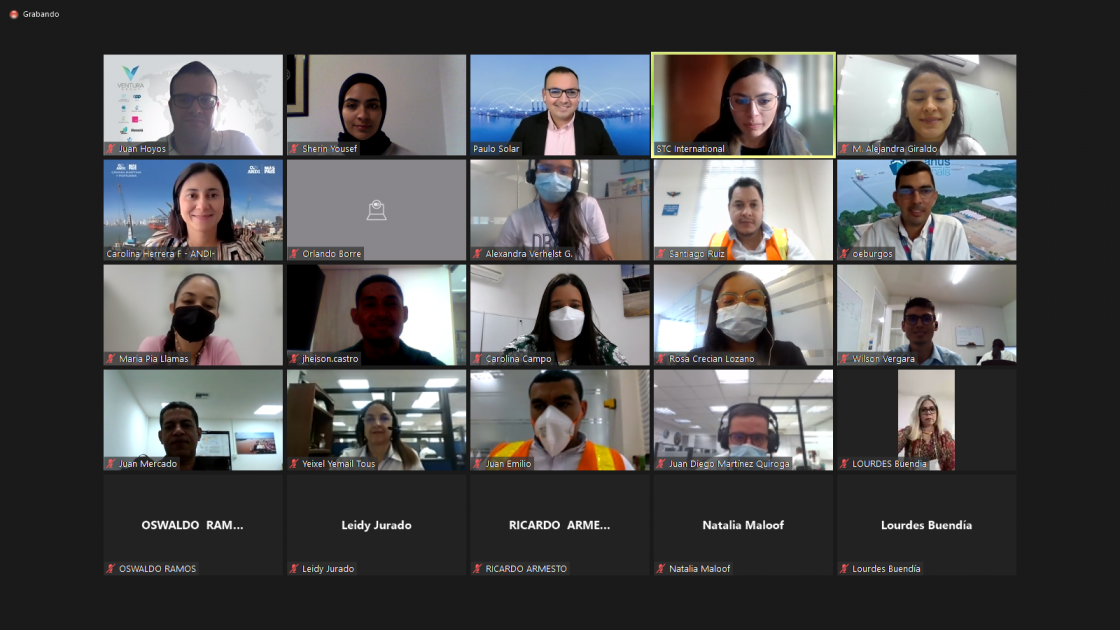Screen dimensions: 1120x630
Task: Select the Lourdes Buendía name-only tile
Action: 926,525
